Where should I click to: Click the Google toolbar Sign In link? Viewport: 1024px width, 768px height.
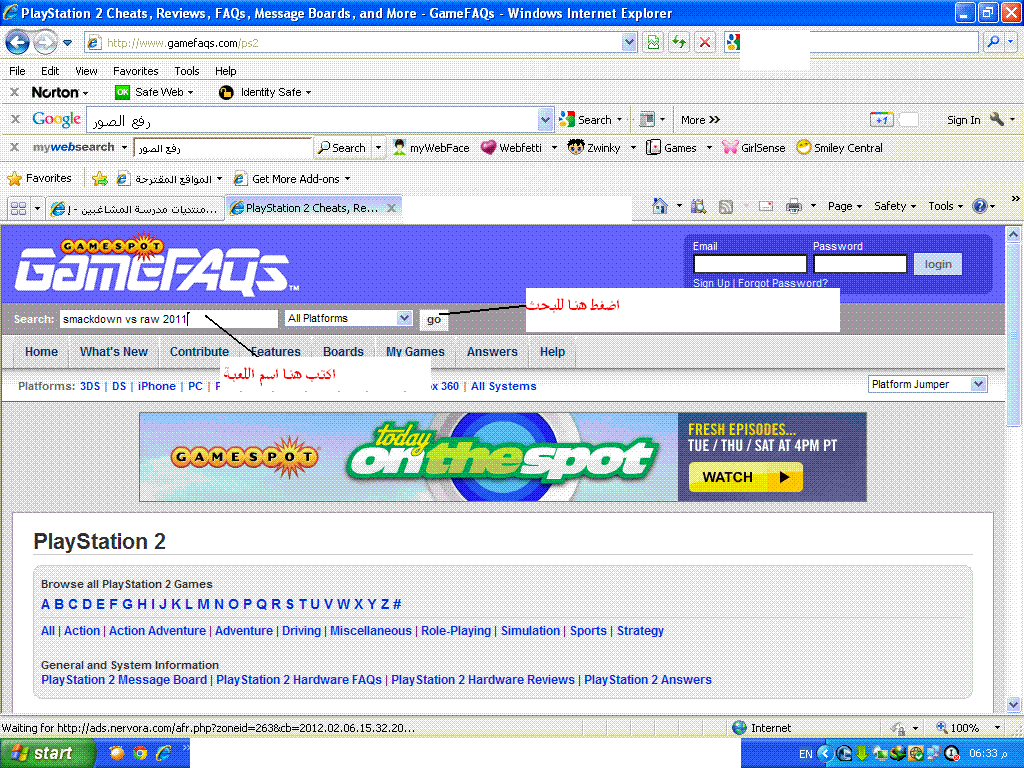pos(964,120)
